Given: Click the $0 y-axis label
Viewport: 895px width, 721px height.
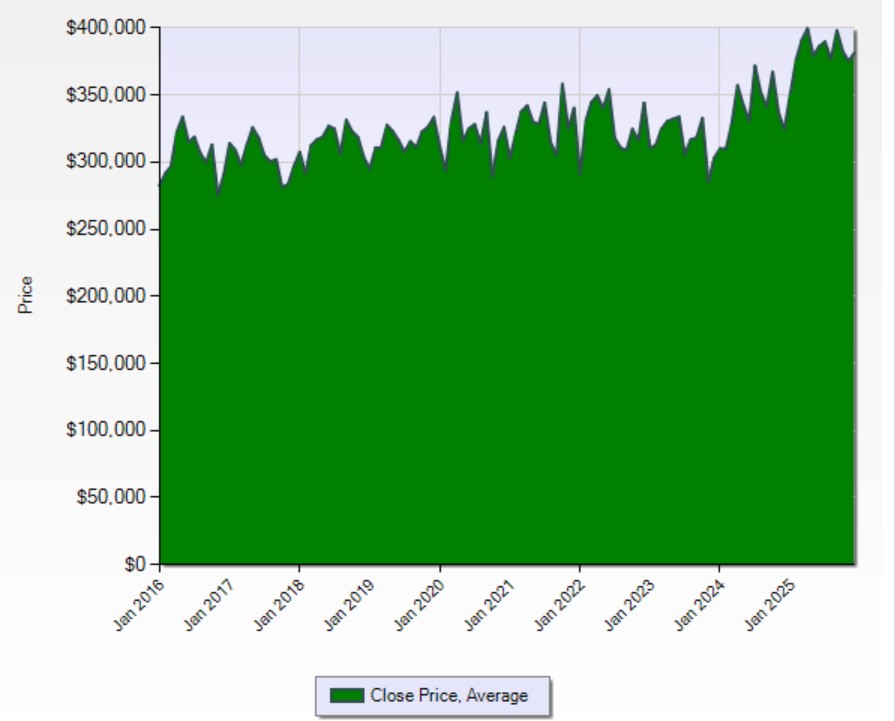Looking at the screenshot, I should [136, 564].
